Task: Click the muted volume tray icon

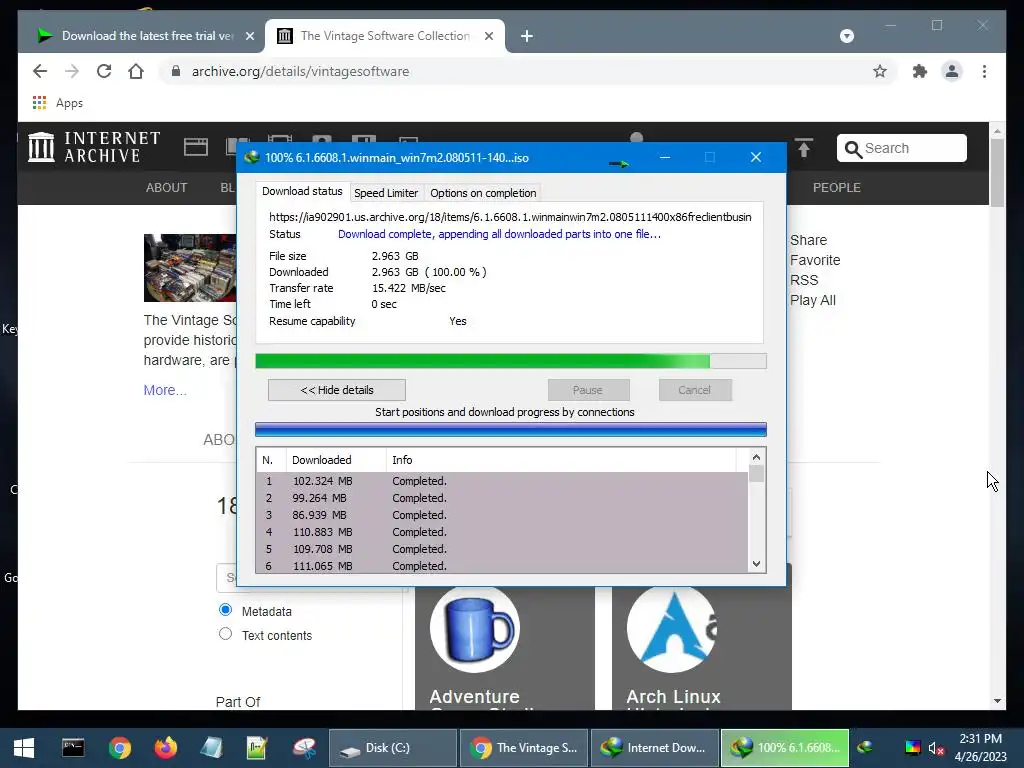Action: pos(936,748)
